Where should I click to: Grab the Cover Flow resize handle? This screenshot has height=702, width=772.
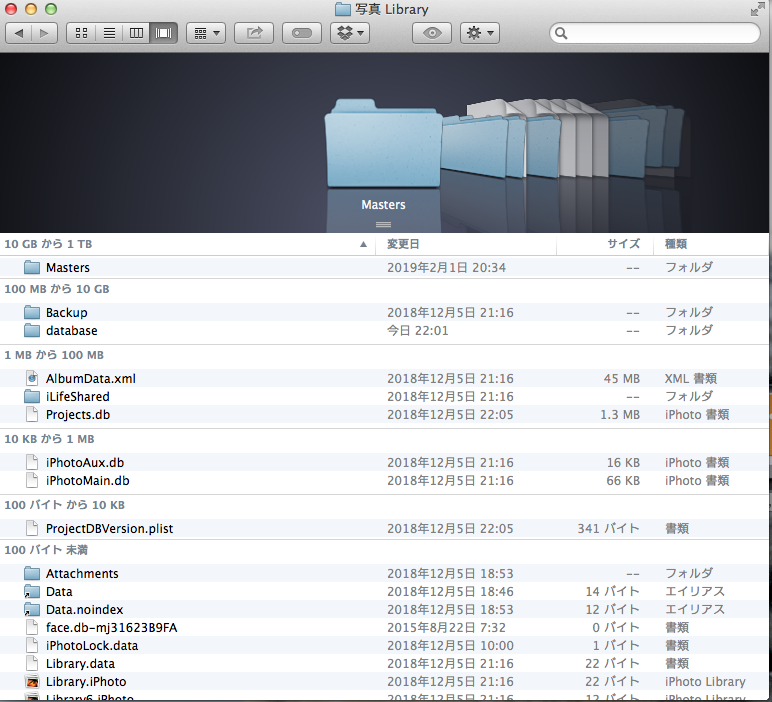click(383, 225)
